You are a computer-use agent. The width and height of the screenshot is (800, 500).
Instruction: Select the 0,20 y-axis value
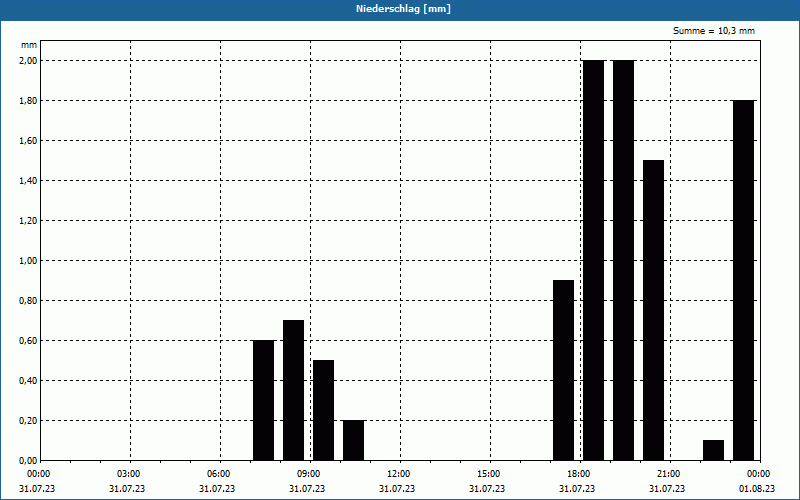(28, 421)
